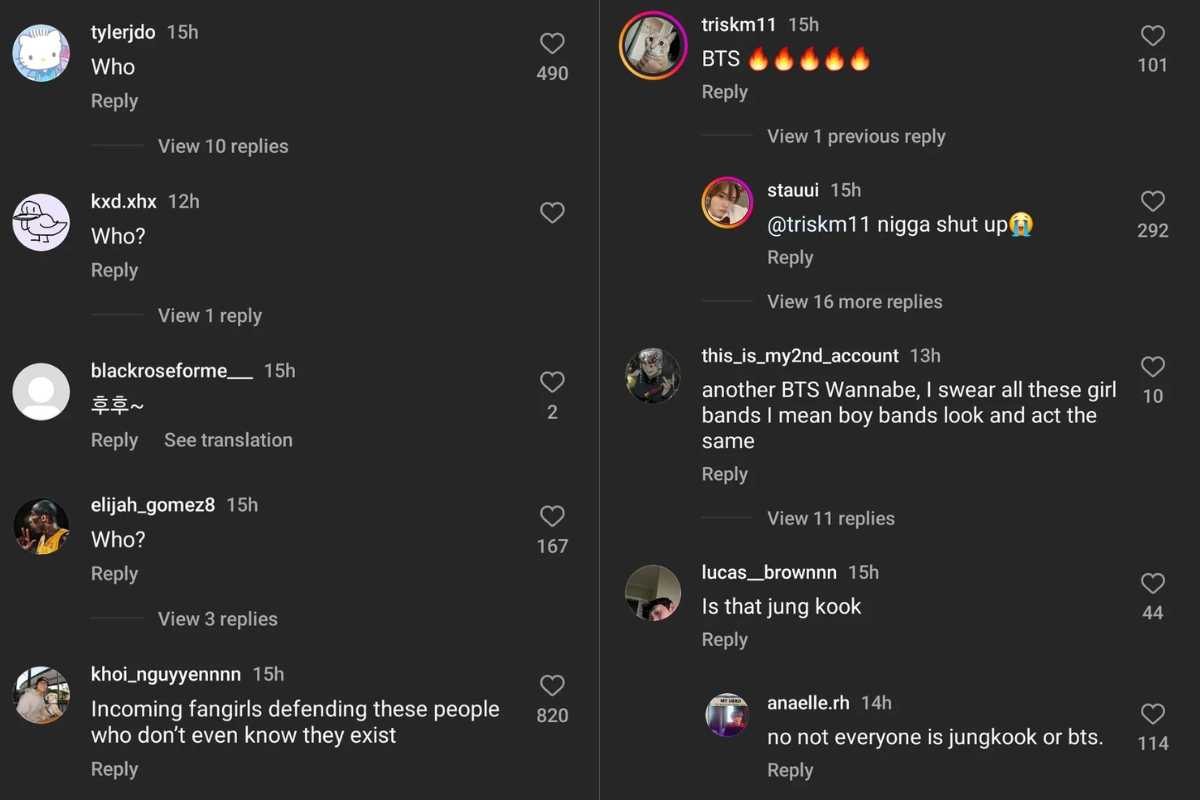Tap heart on kxd.xhx's comment
Viewport: 1200px width, 800px height.
click(x=552, y=212)
